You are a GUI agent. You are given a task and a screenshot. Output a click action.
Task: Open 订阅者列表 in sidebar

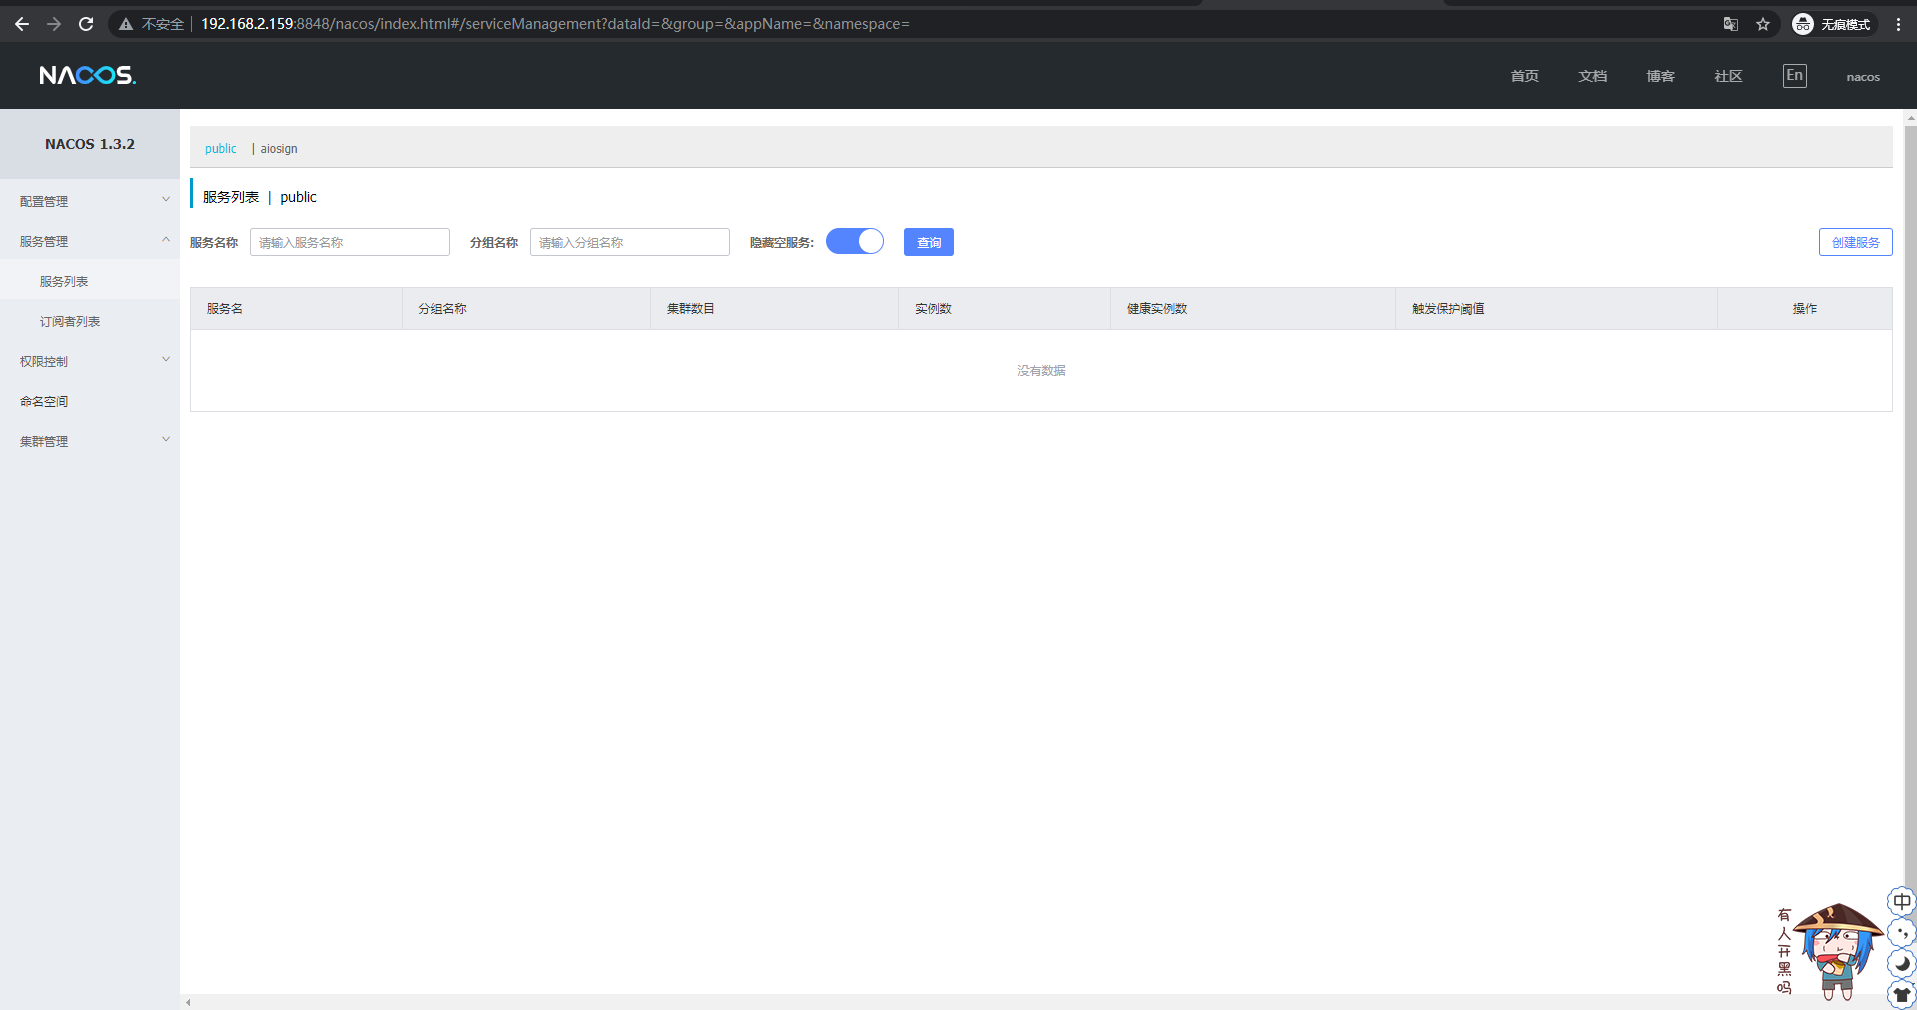70,321
